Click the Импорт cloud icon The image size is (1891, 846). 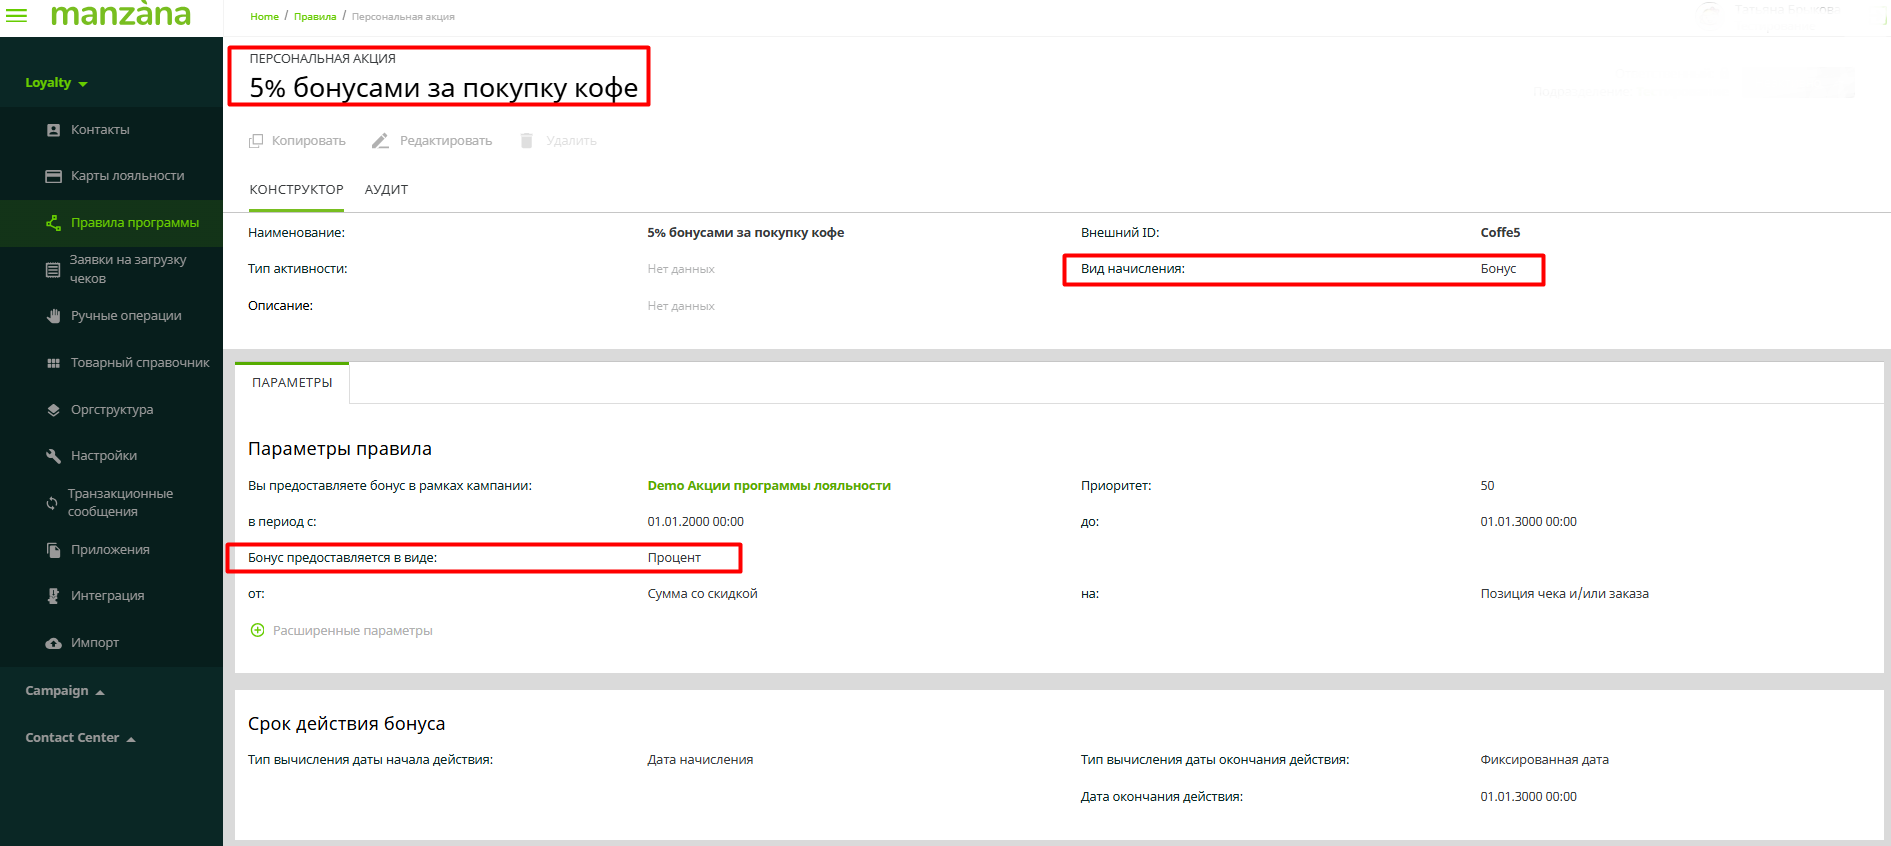(x=54, y=643)
